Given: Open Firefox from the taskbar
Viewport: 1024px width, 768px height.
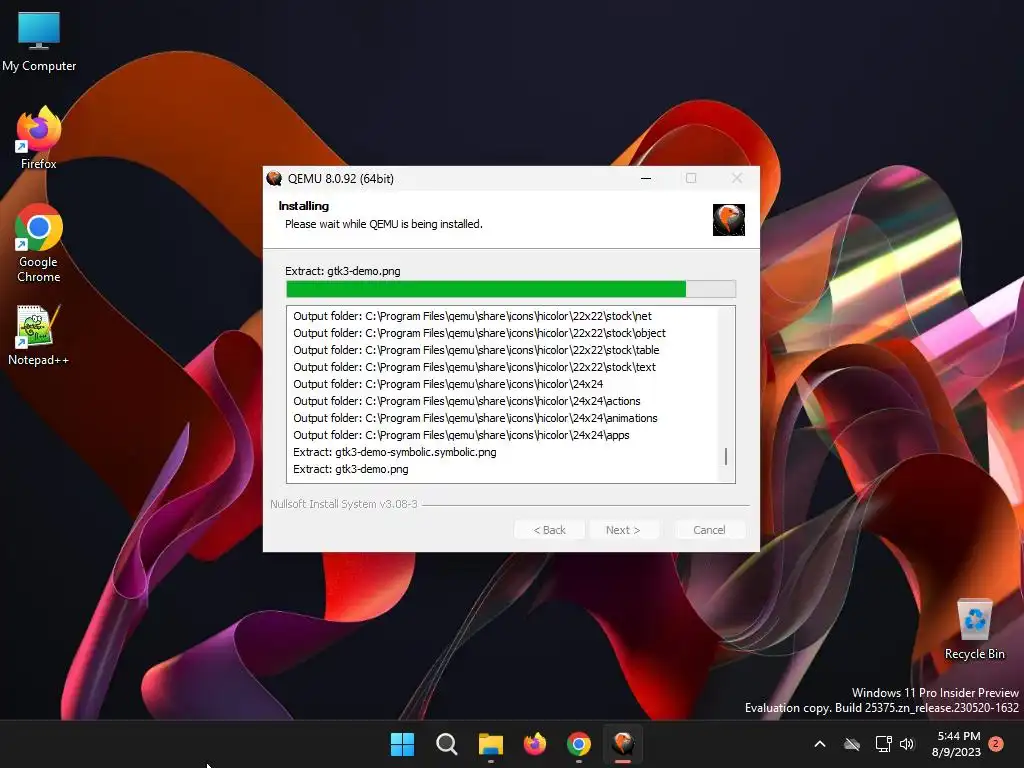Looking at the screenshot, I should [535, 744].
